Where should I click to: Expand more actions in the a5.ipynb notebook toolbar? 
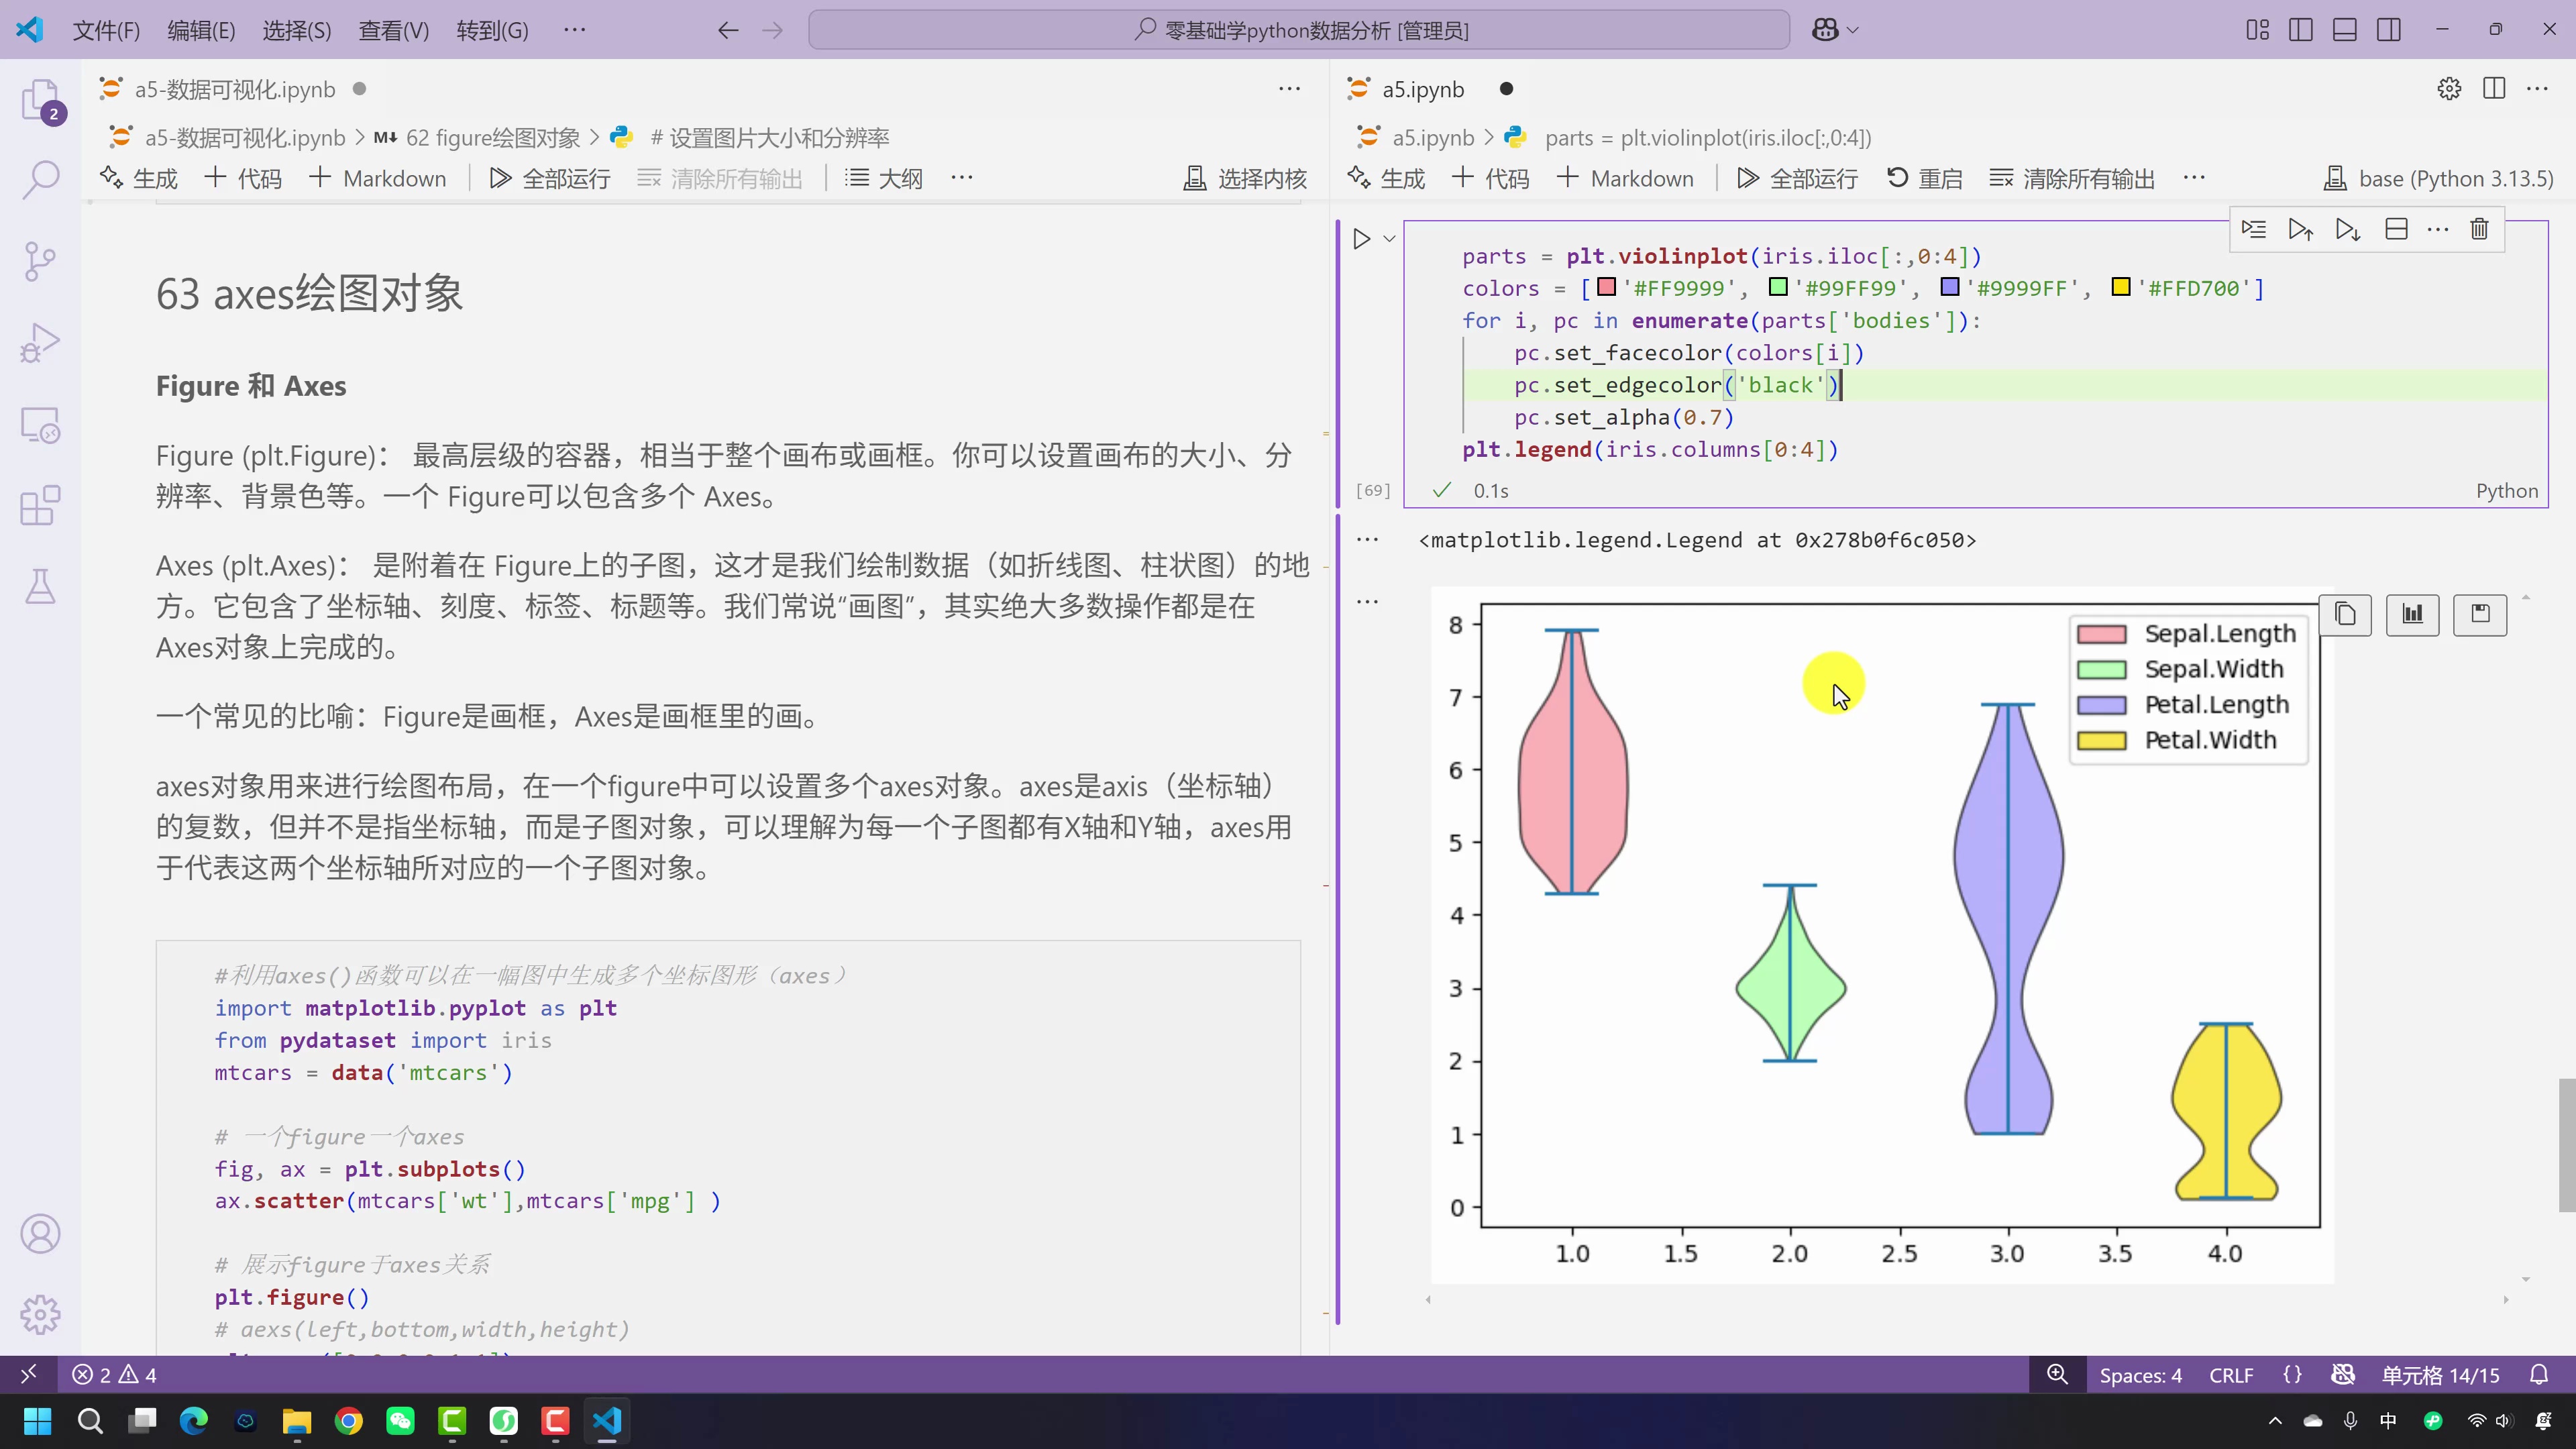click(x=2194, y=178)
